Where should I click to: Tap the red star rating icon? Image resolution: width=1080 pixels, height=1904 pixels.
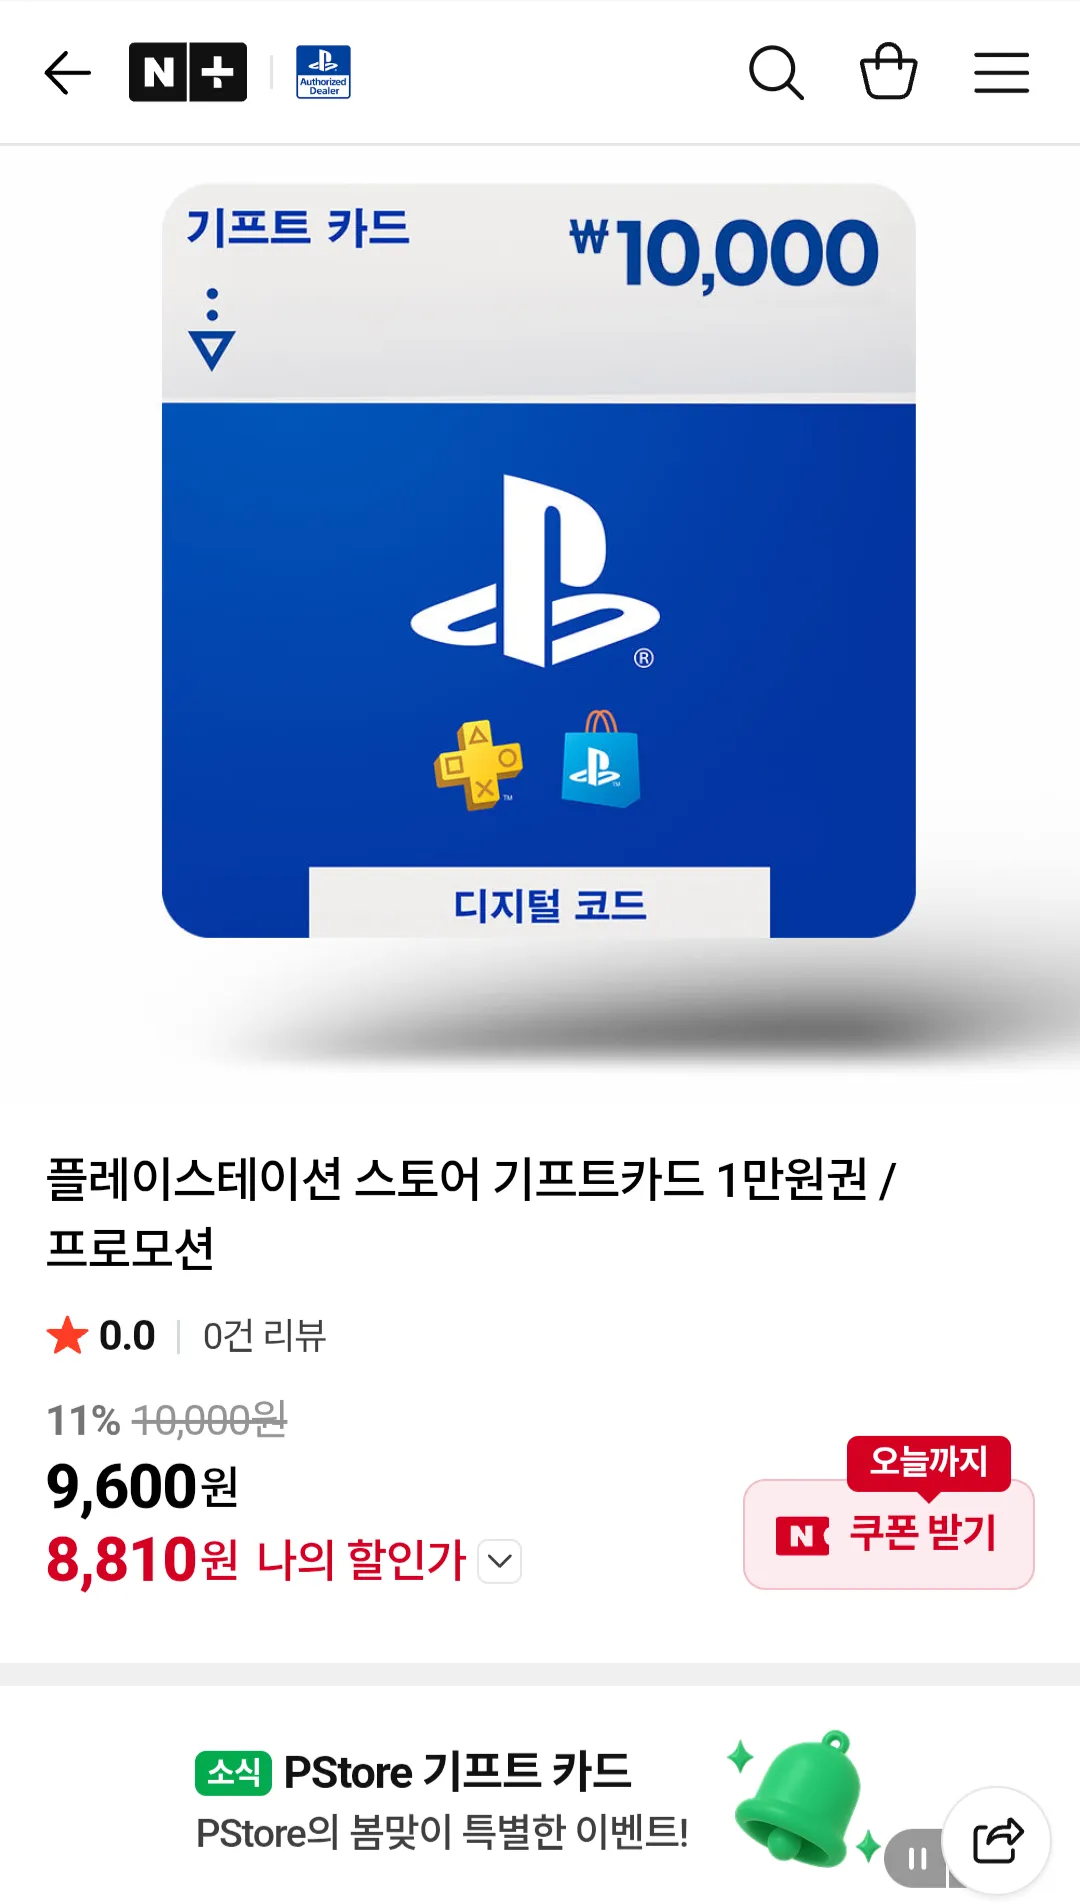(67, 1335)
